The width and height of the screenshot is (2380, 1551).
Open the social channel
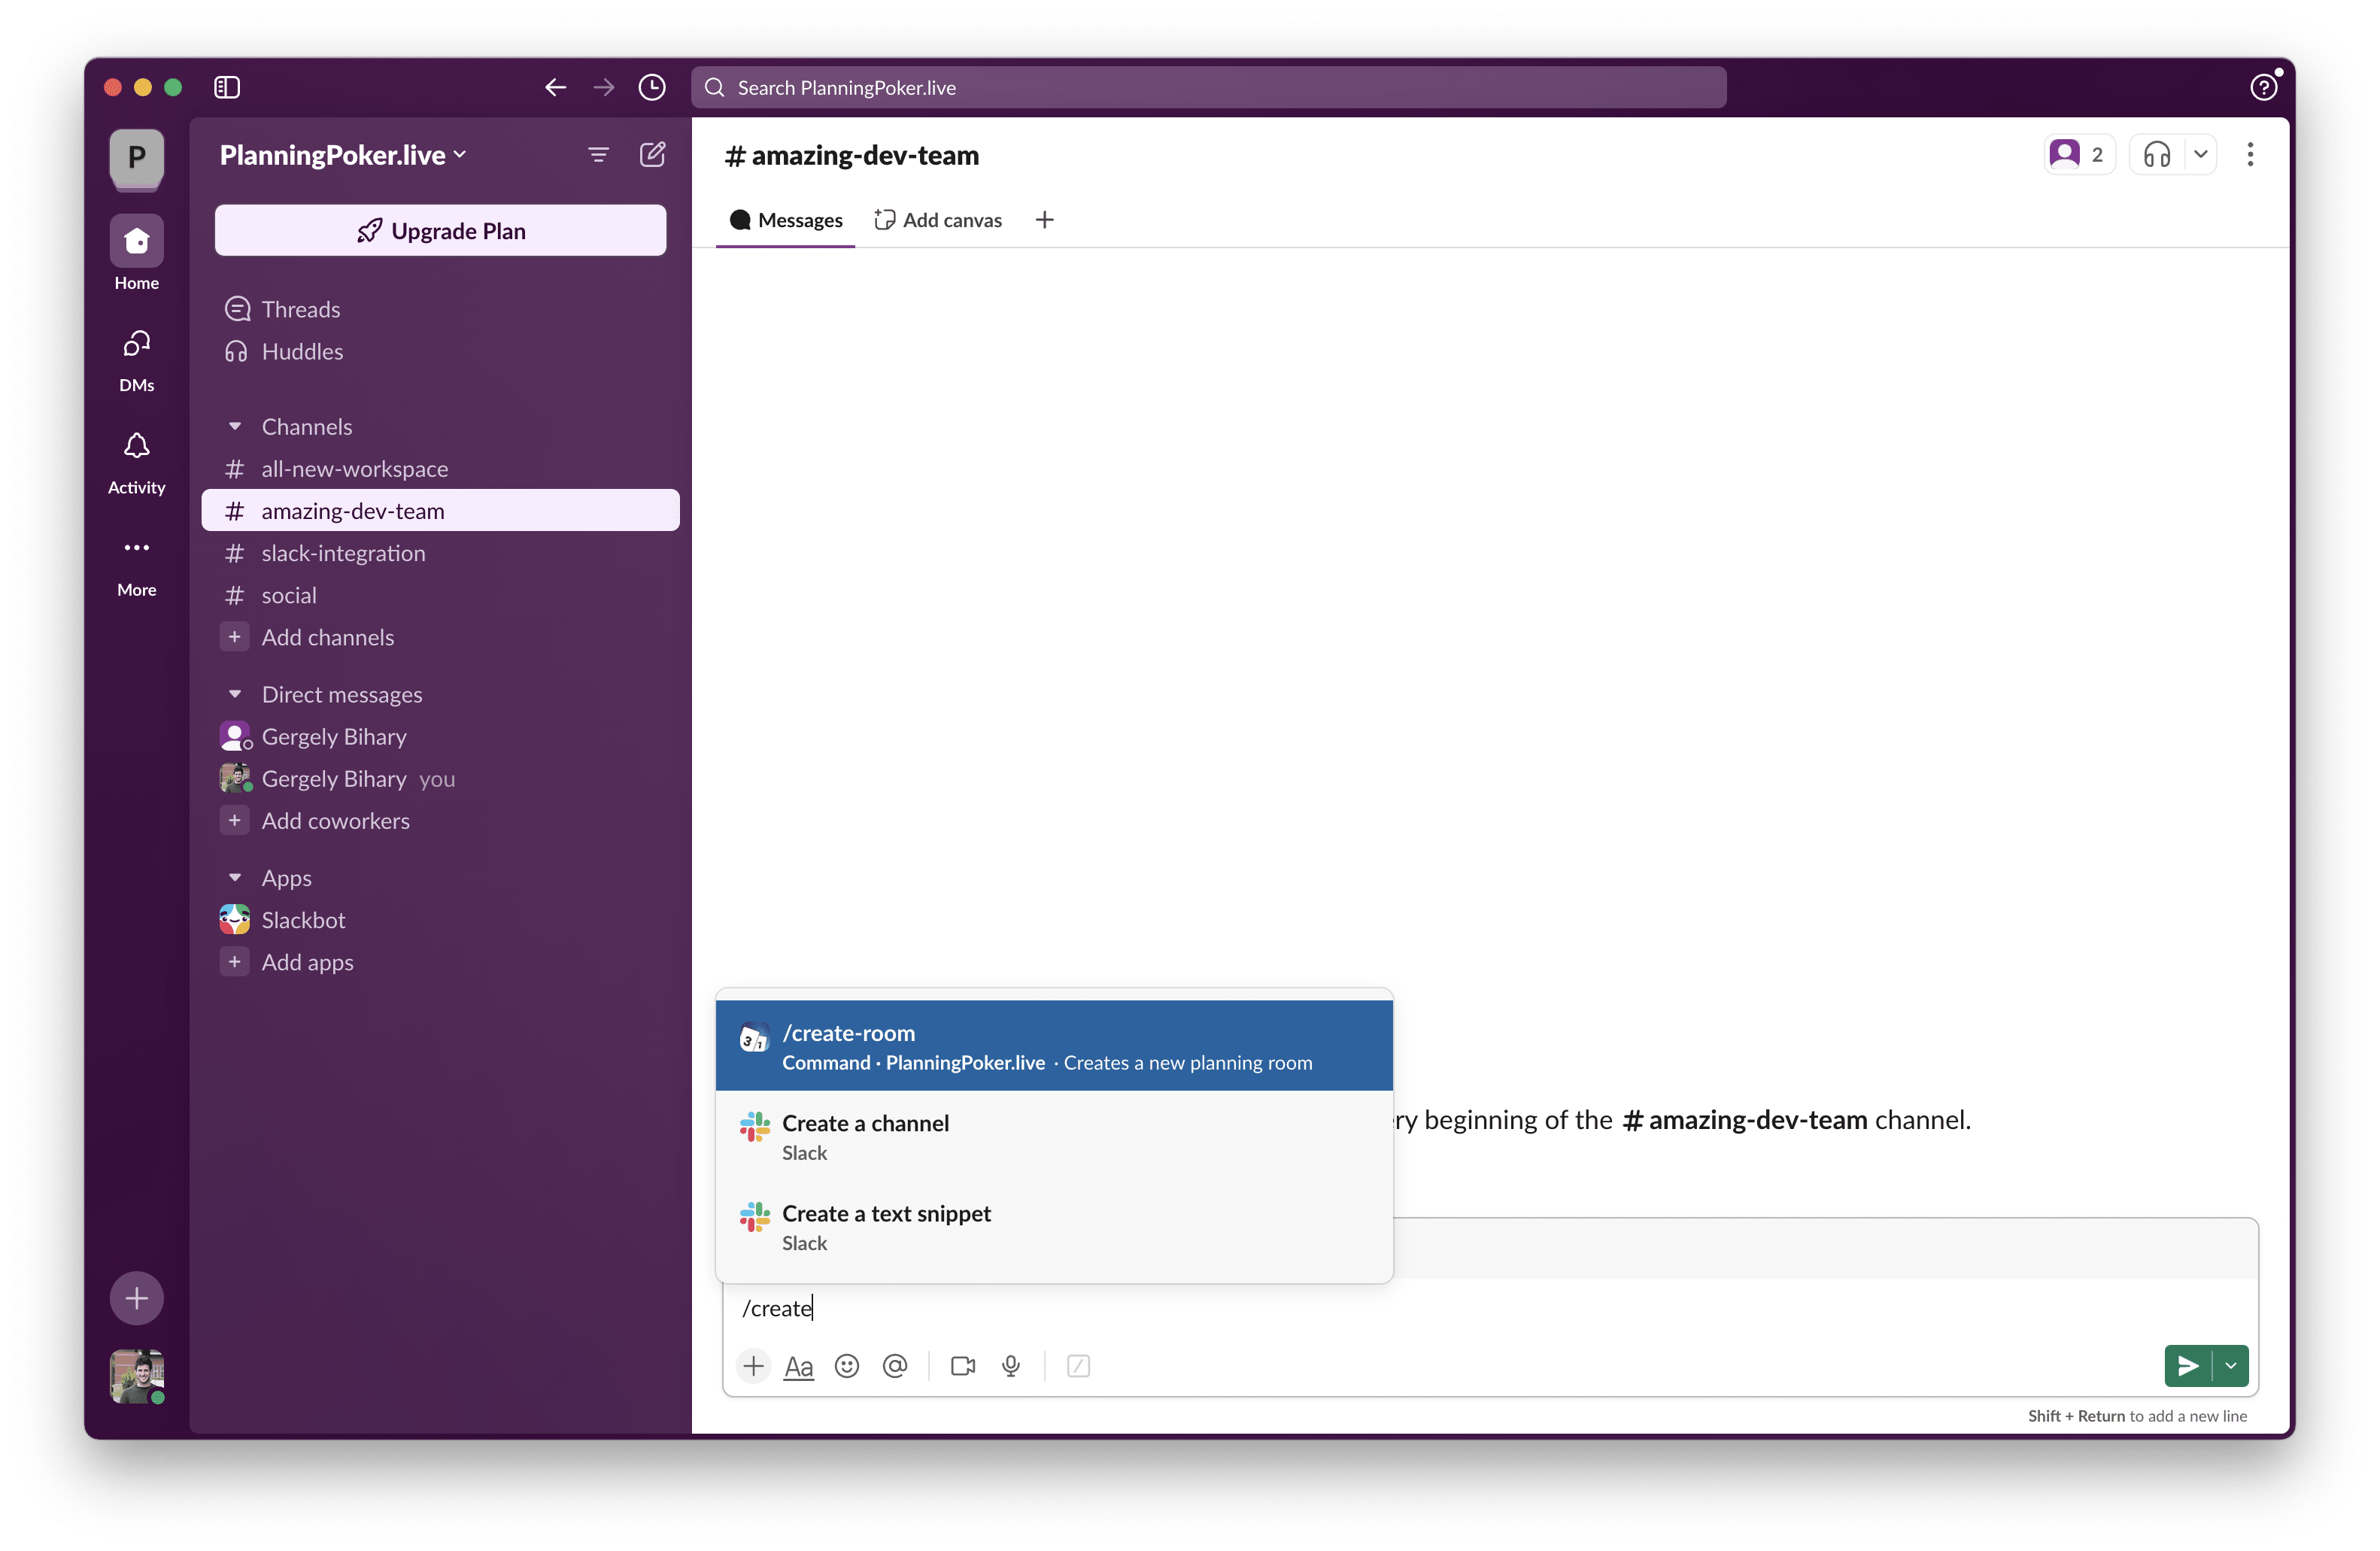pyautogui.click(x=441, y=595)
